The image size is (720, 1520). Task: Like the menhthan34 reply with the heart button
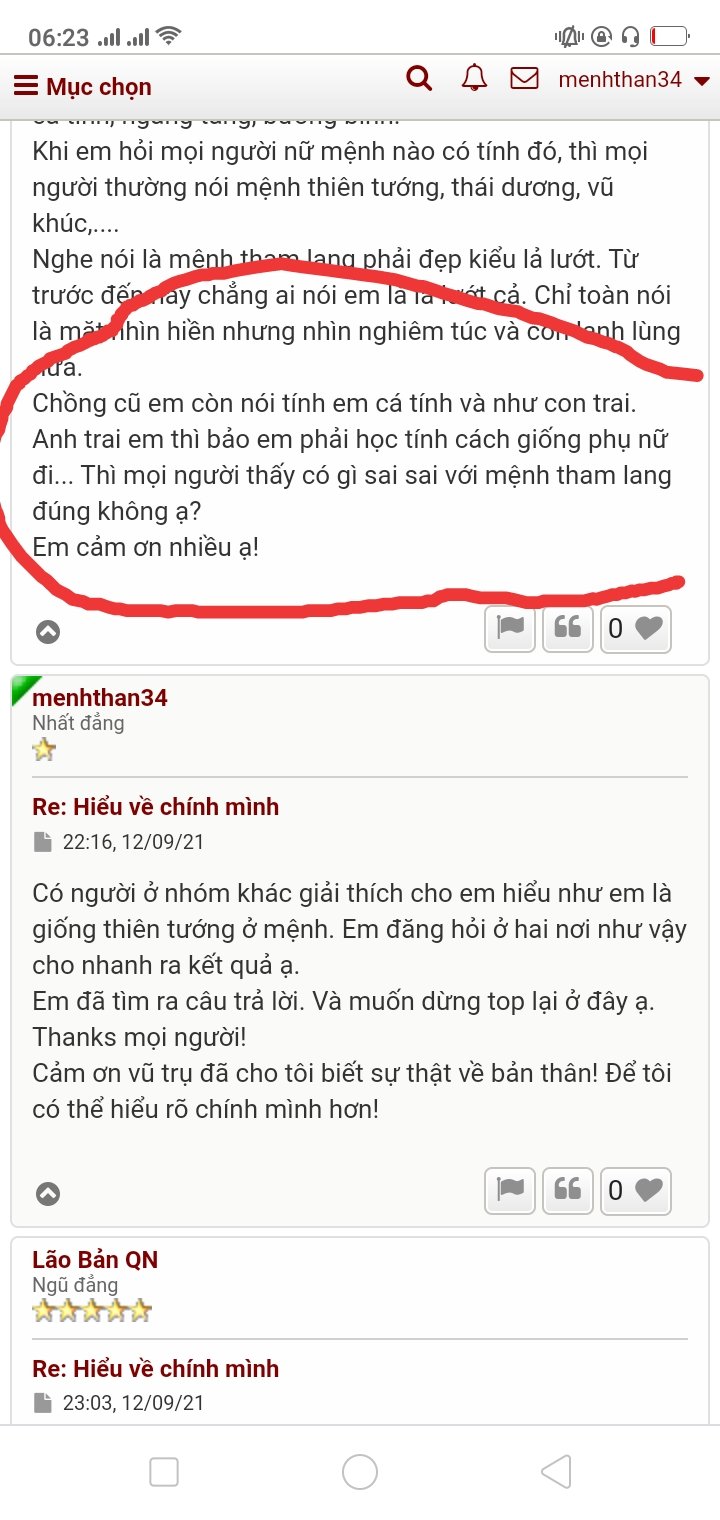point(636,1190)
